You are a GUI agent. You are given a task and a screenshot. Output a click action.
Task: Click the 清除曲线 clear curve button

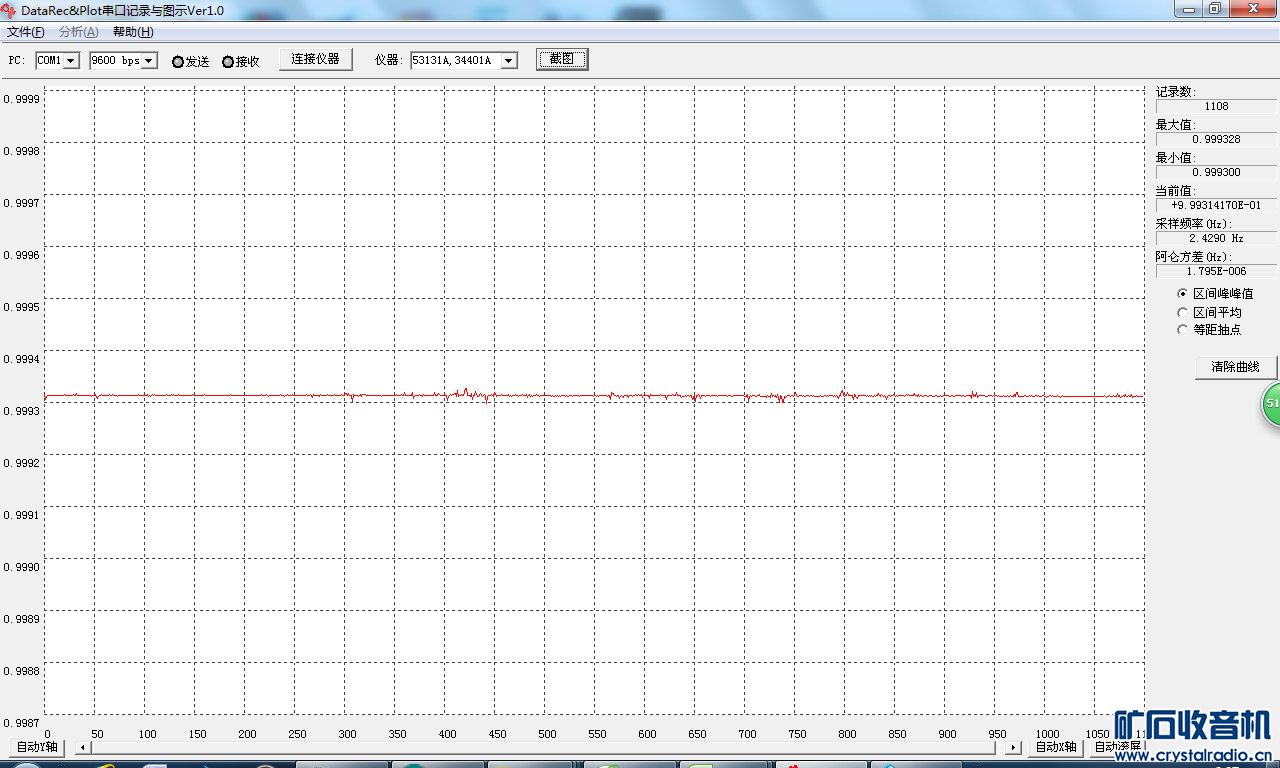pyautogui.click(x=1235, y=367)
